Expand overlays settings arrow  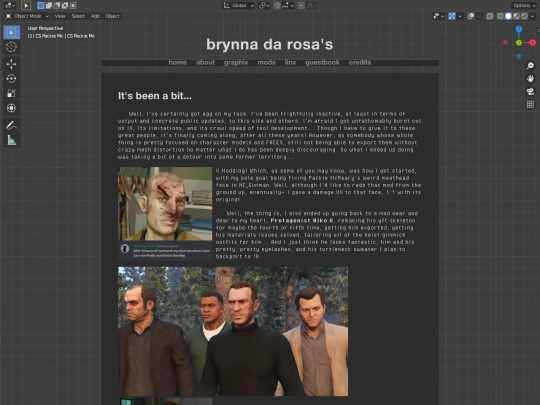pos(479,16)
